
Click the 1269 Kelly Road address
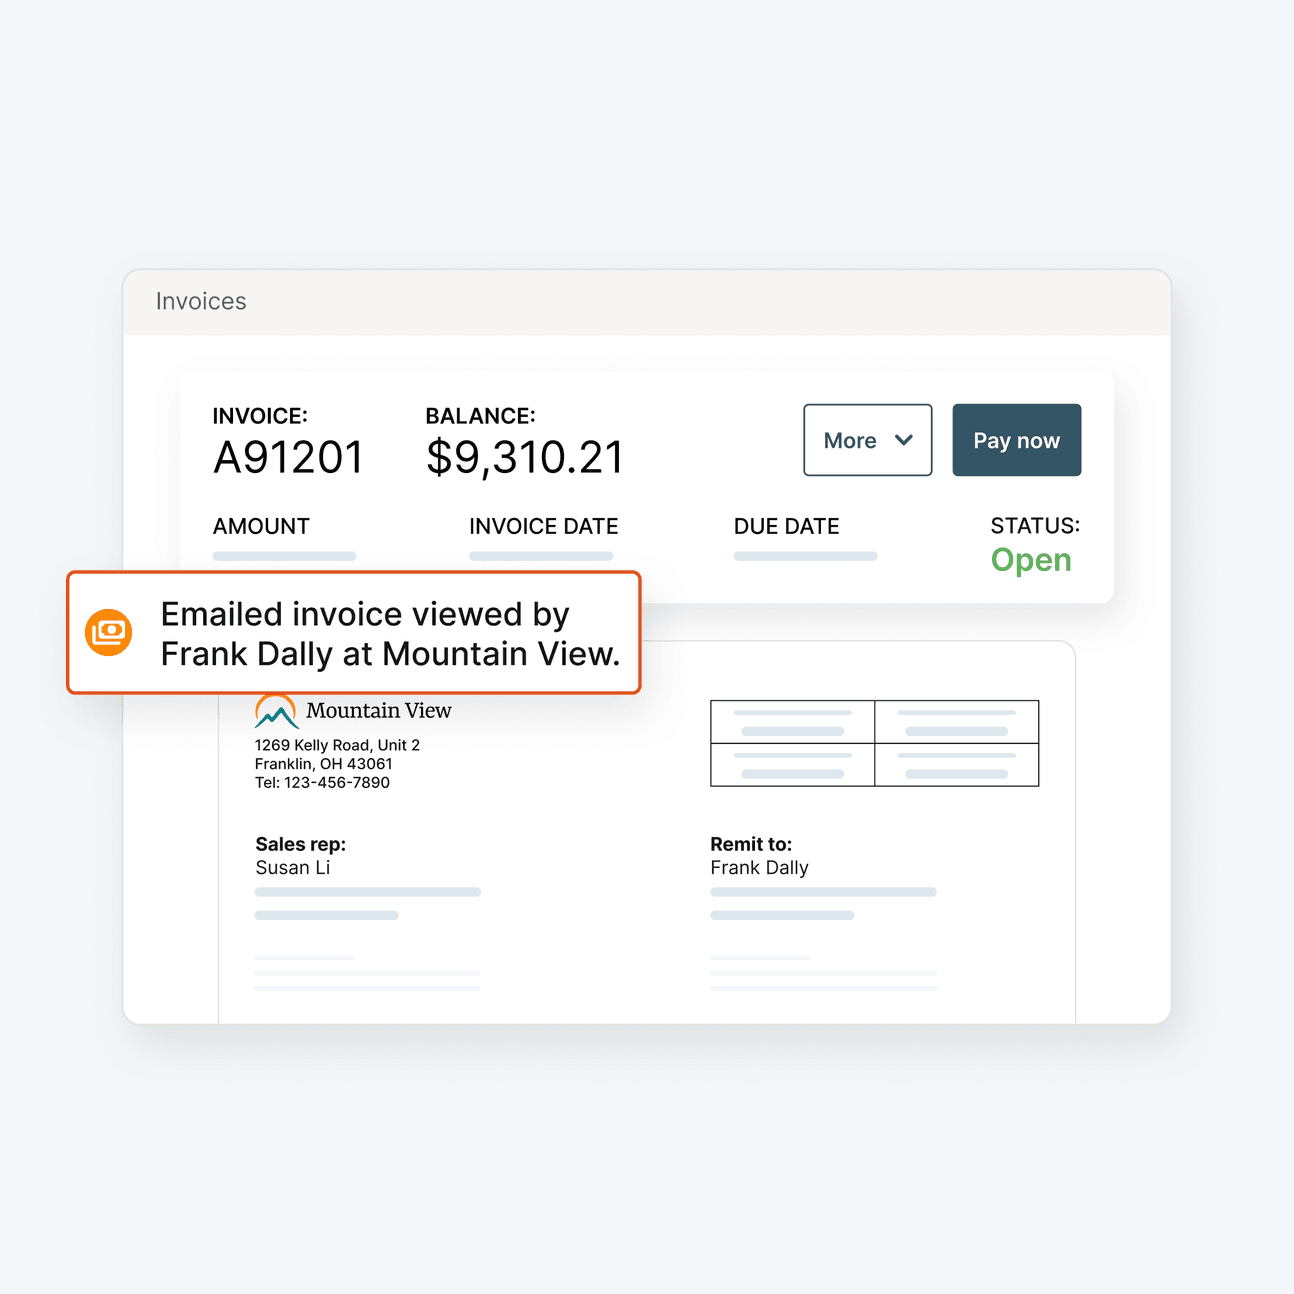(337, 745)
